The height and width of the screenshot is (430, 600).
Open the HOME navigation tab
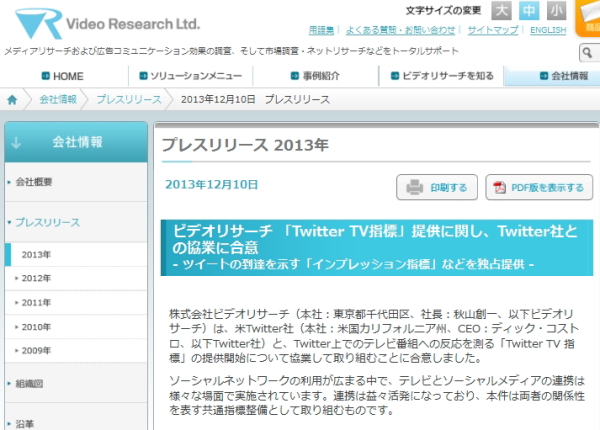62,76
